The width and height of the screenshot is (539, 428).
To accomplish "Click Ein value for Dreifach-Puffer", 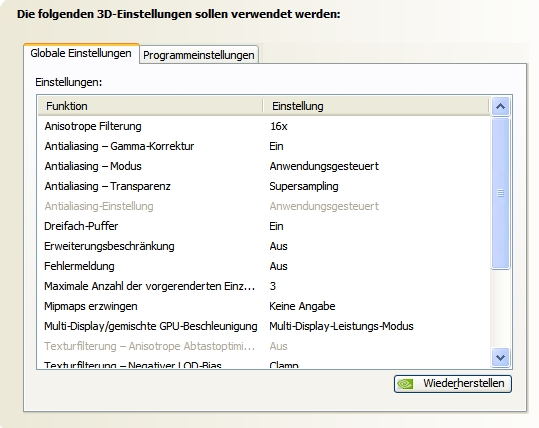I will point(276,226).
